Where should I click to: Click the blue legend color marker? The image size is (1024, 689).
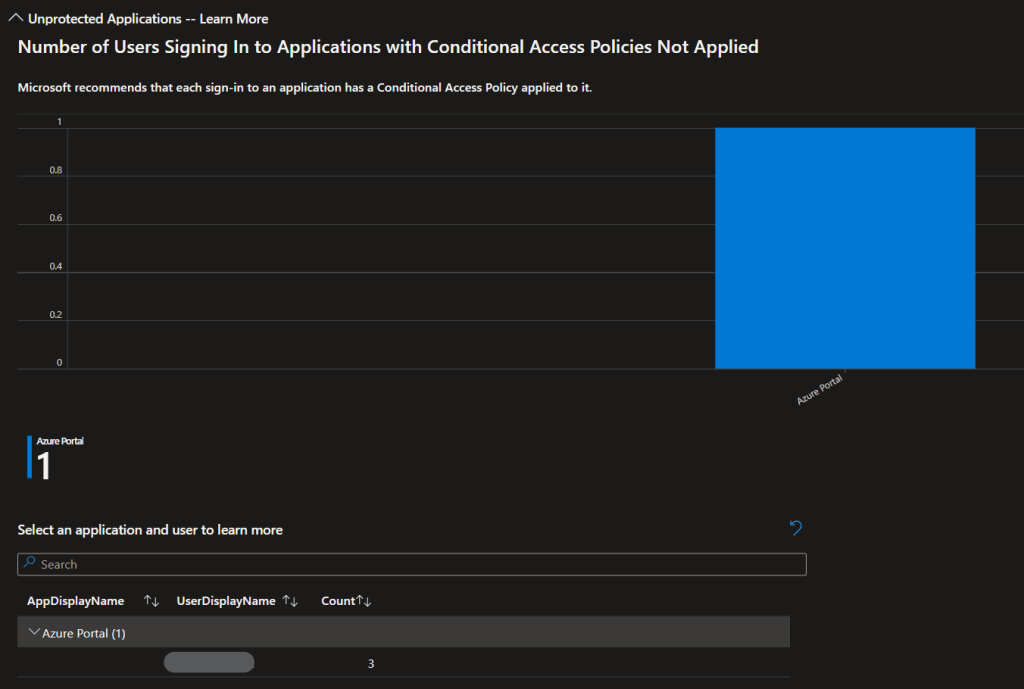point(29,457)
